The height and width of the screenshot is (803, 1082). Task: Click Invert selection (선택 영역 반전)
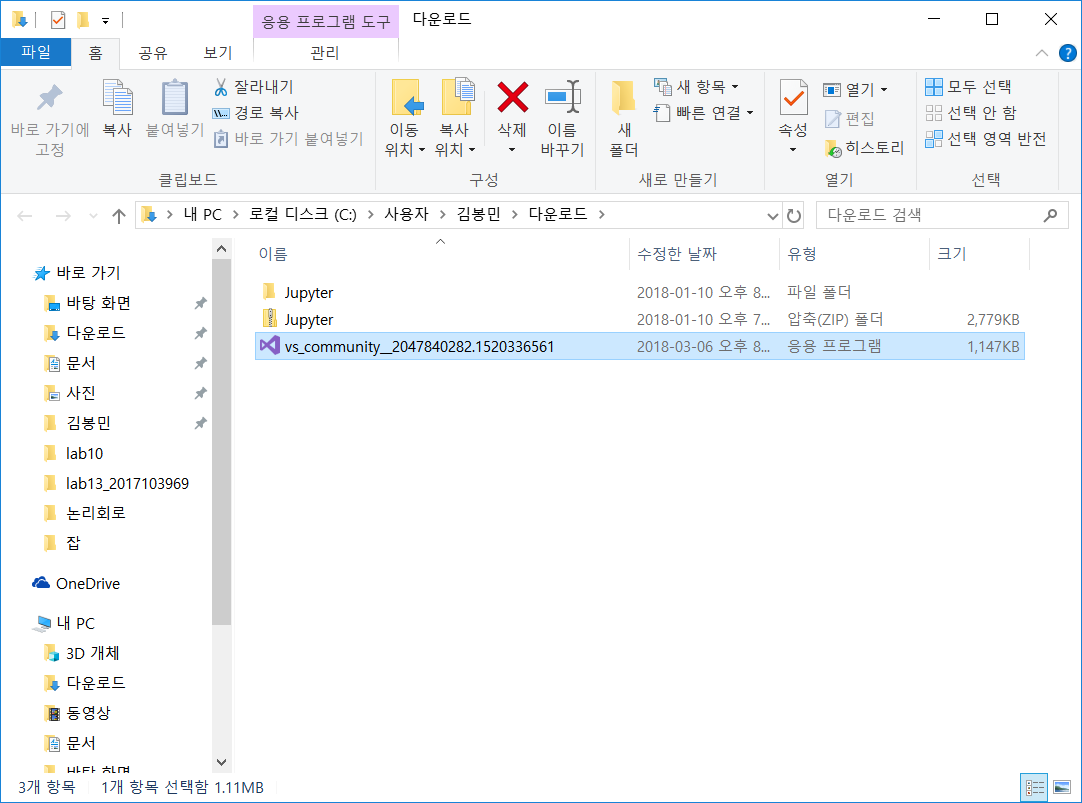coord(985,139)
